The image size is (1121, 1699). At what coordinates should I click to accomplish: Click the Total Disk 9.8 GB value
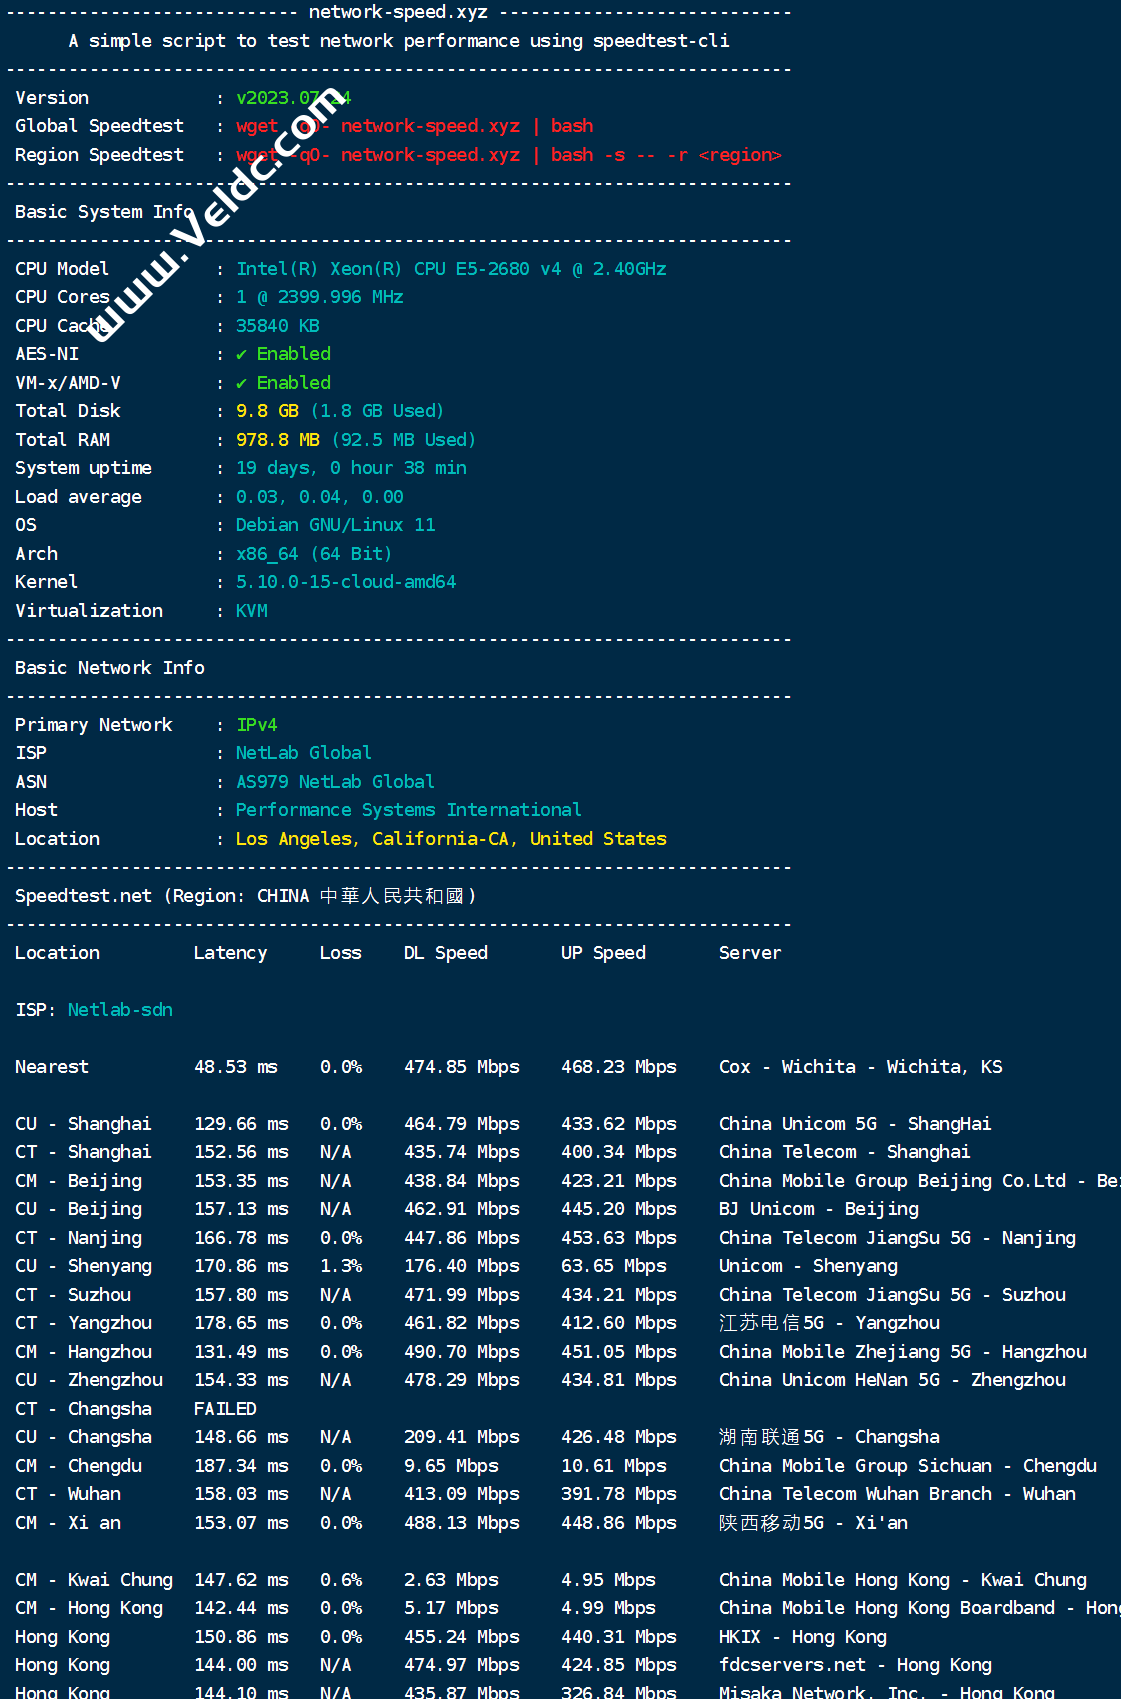point(267,411)
